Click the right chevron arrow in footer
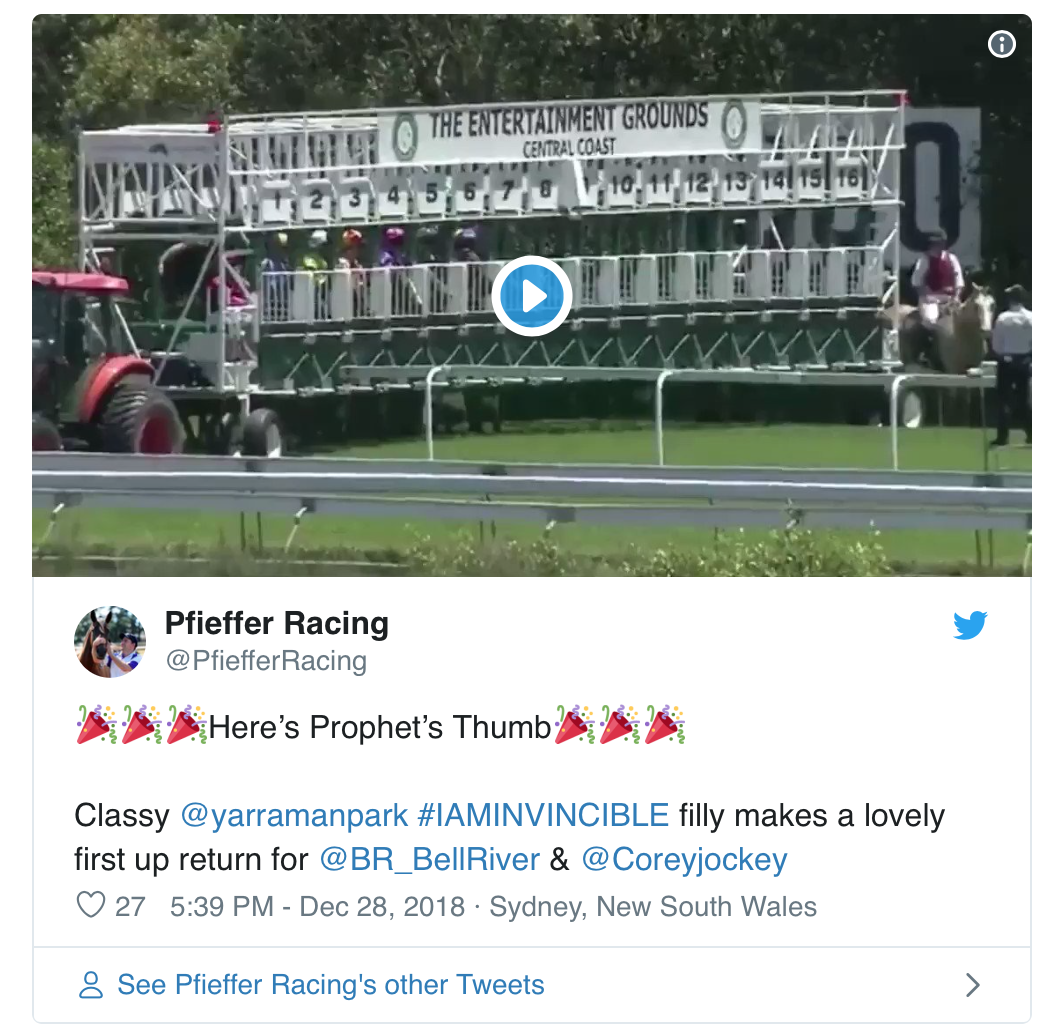The height and width of the screenshot is (1032, 1046). pos(973,985)
